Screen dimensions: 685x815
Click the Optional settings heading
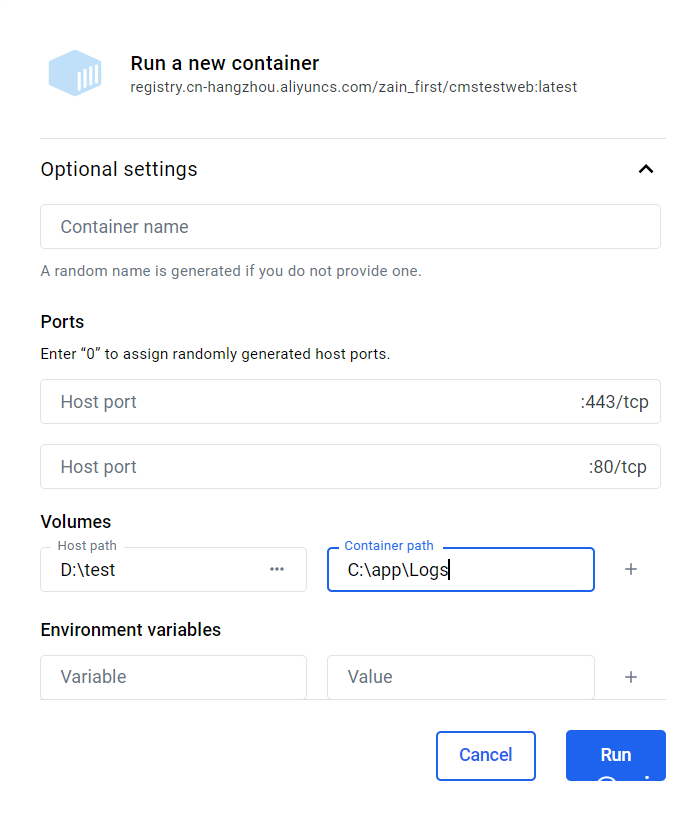tap(119, 169)
